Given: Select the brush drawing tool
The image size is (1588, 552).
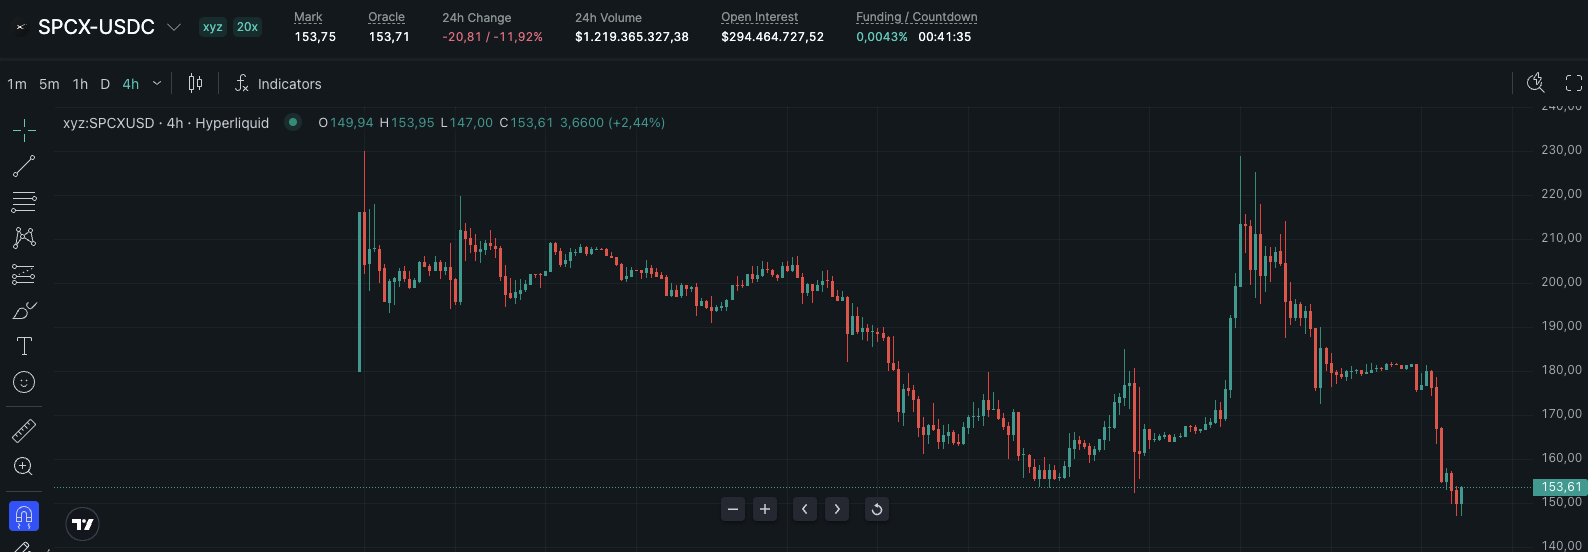Looking at the screenshot, I should pyautogui.click(x=24, y=310).
